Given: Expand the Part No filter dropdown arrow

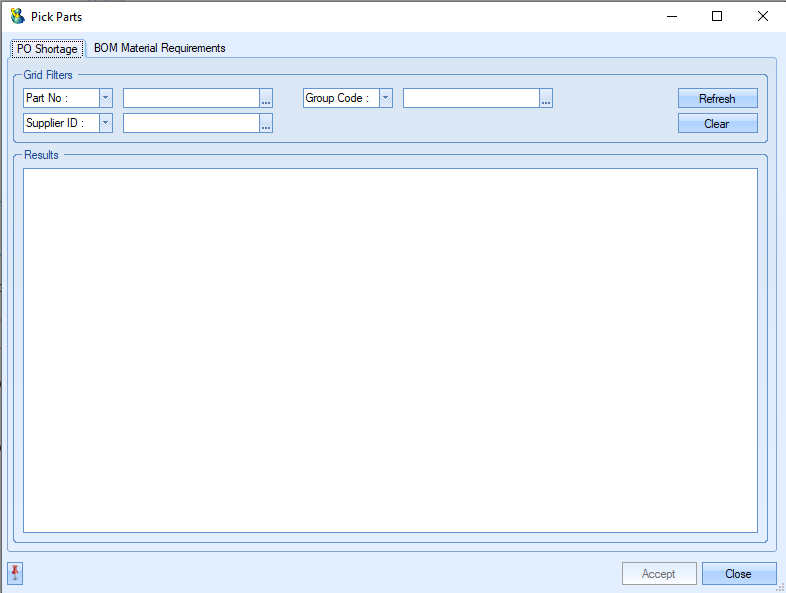Looking at the screenshot, I should pos(105,98).
